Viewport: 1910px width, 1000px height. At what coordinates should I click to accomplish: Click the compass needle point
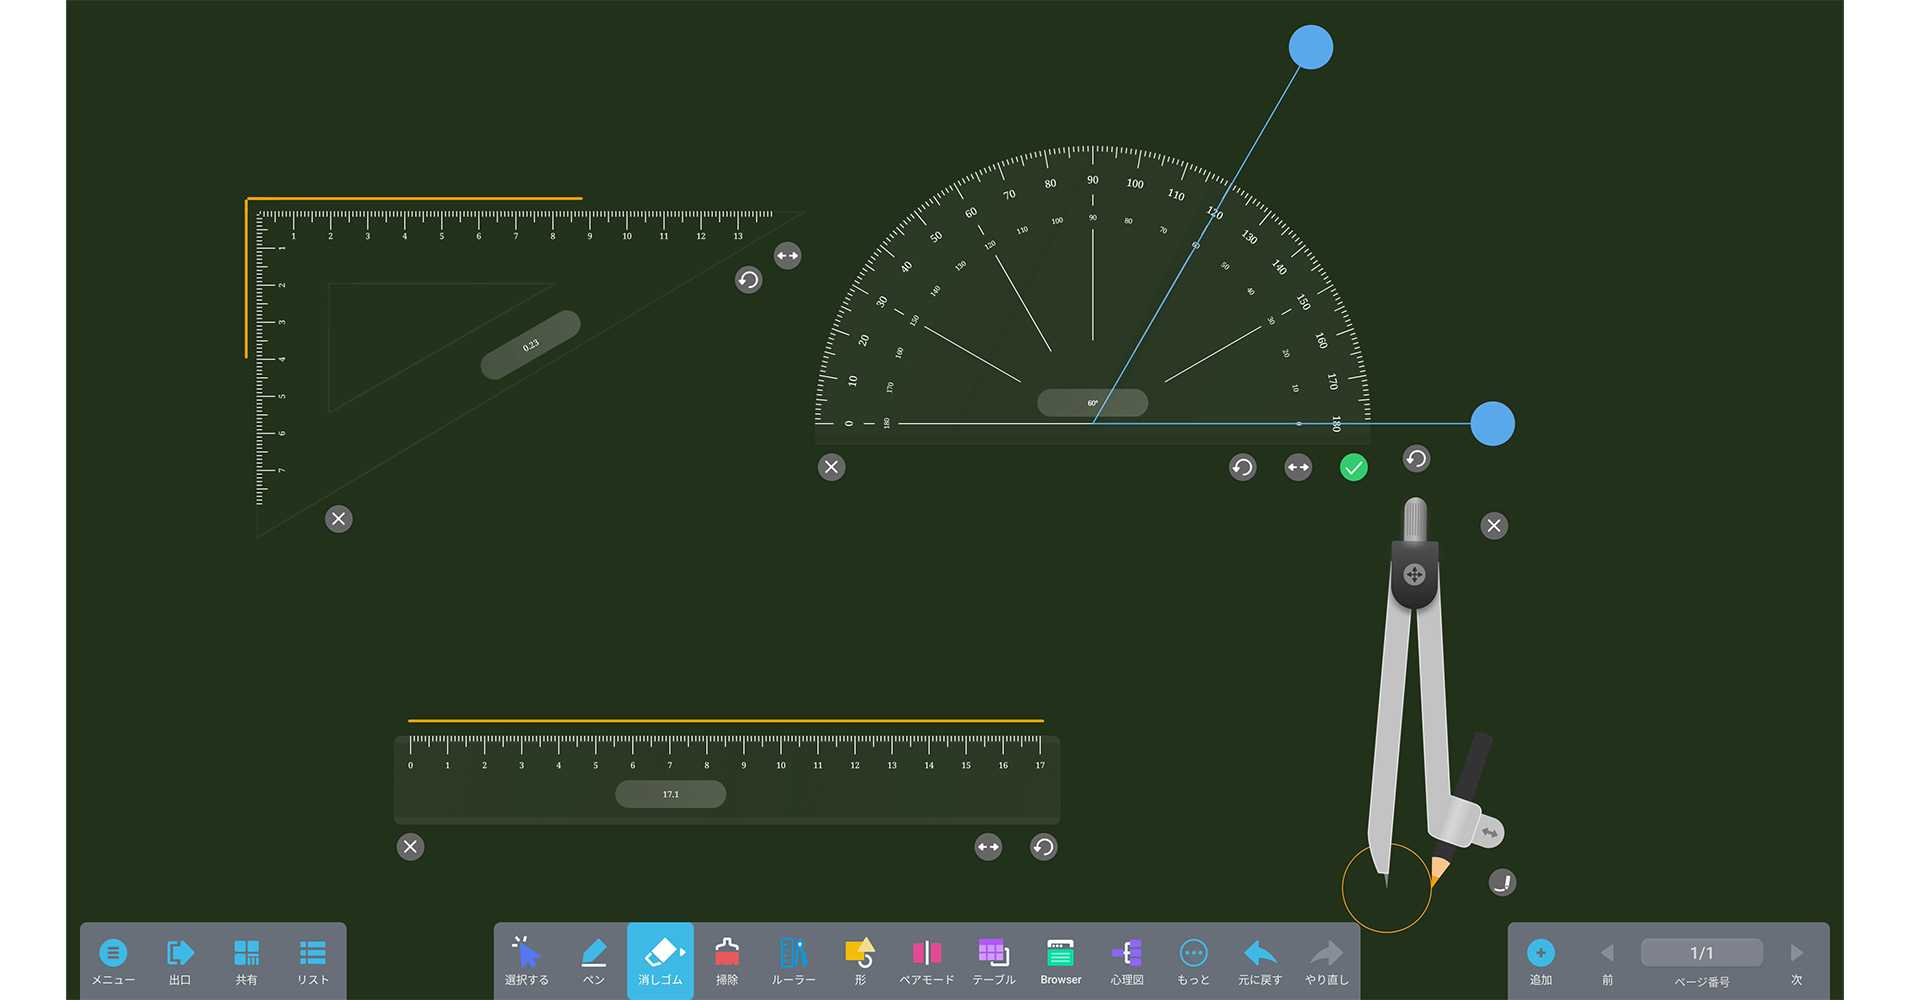tap(1386, 882)
